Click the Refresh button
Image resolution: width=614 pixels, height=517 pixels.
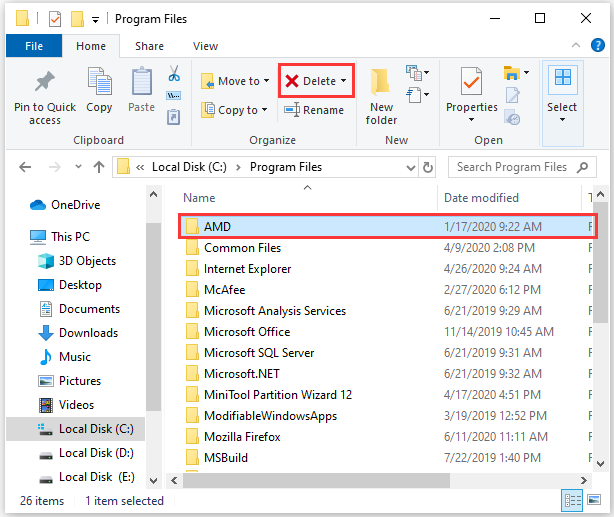coord(428,168)
